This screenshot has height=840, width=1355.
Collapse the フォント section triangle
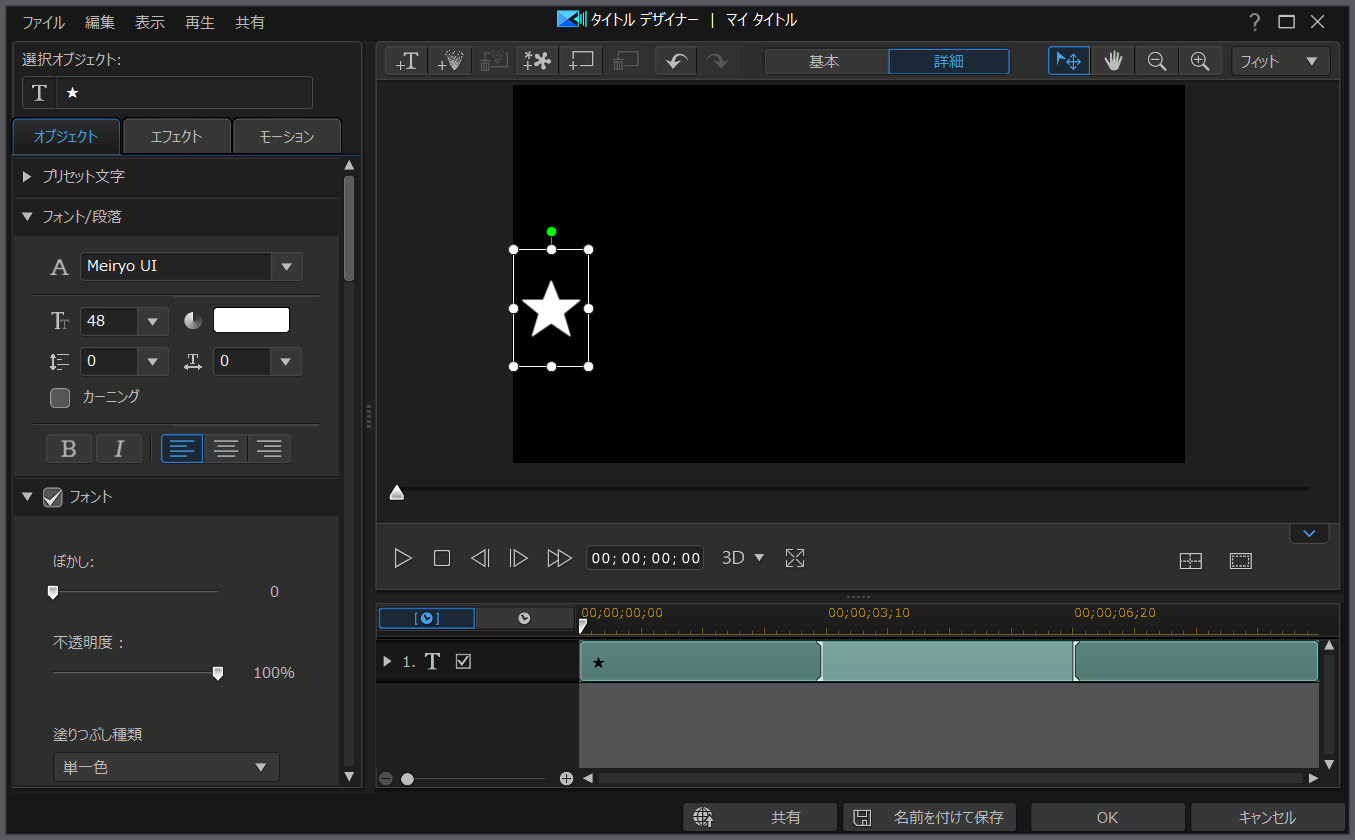28,497
